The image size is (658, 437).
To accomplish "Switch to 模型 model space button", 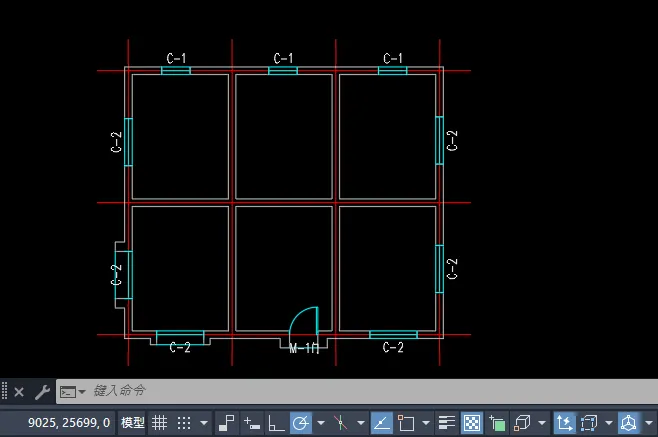I will click(x=133, y=423).
